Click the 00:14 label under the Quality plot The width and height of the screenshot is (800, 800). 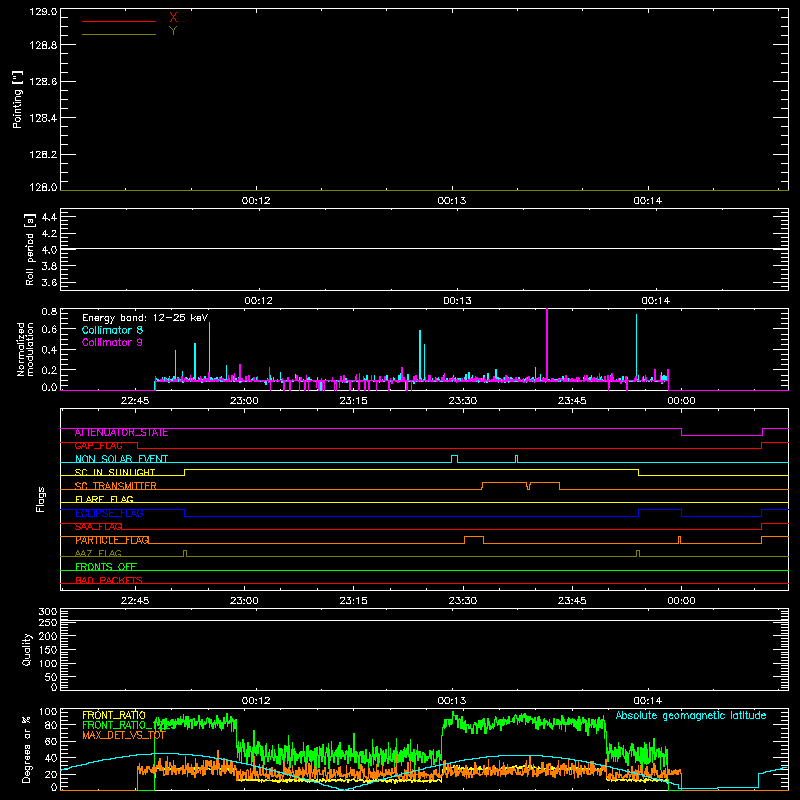(648, 701)
